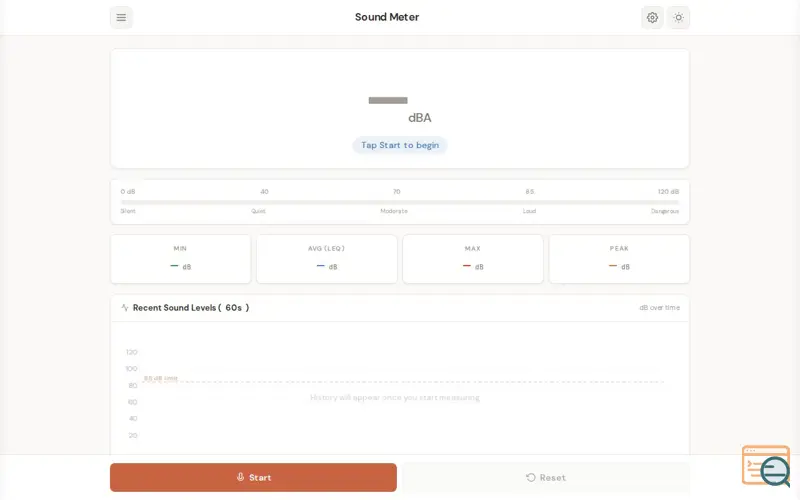Start measuring with the Start button
The width and height of the screenshot is (800, 500).
click(253, 478)
